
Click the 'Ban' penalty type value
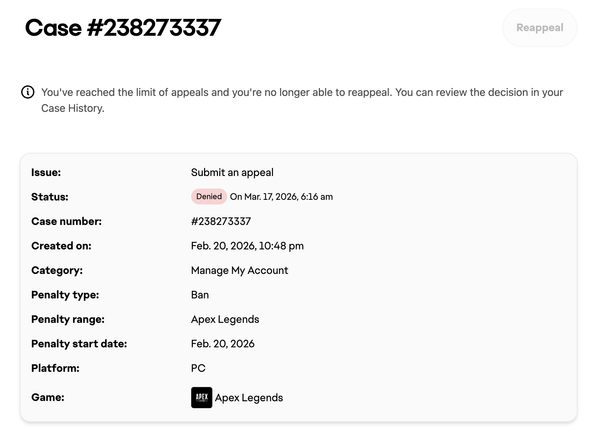tap(200, 295)
